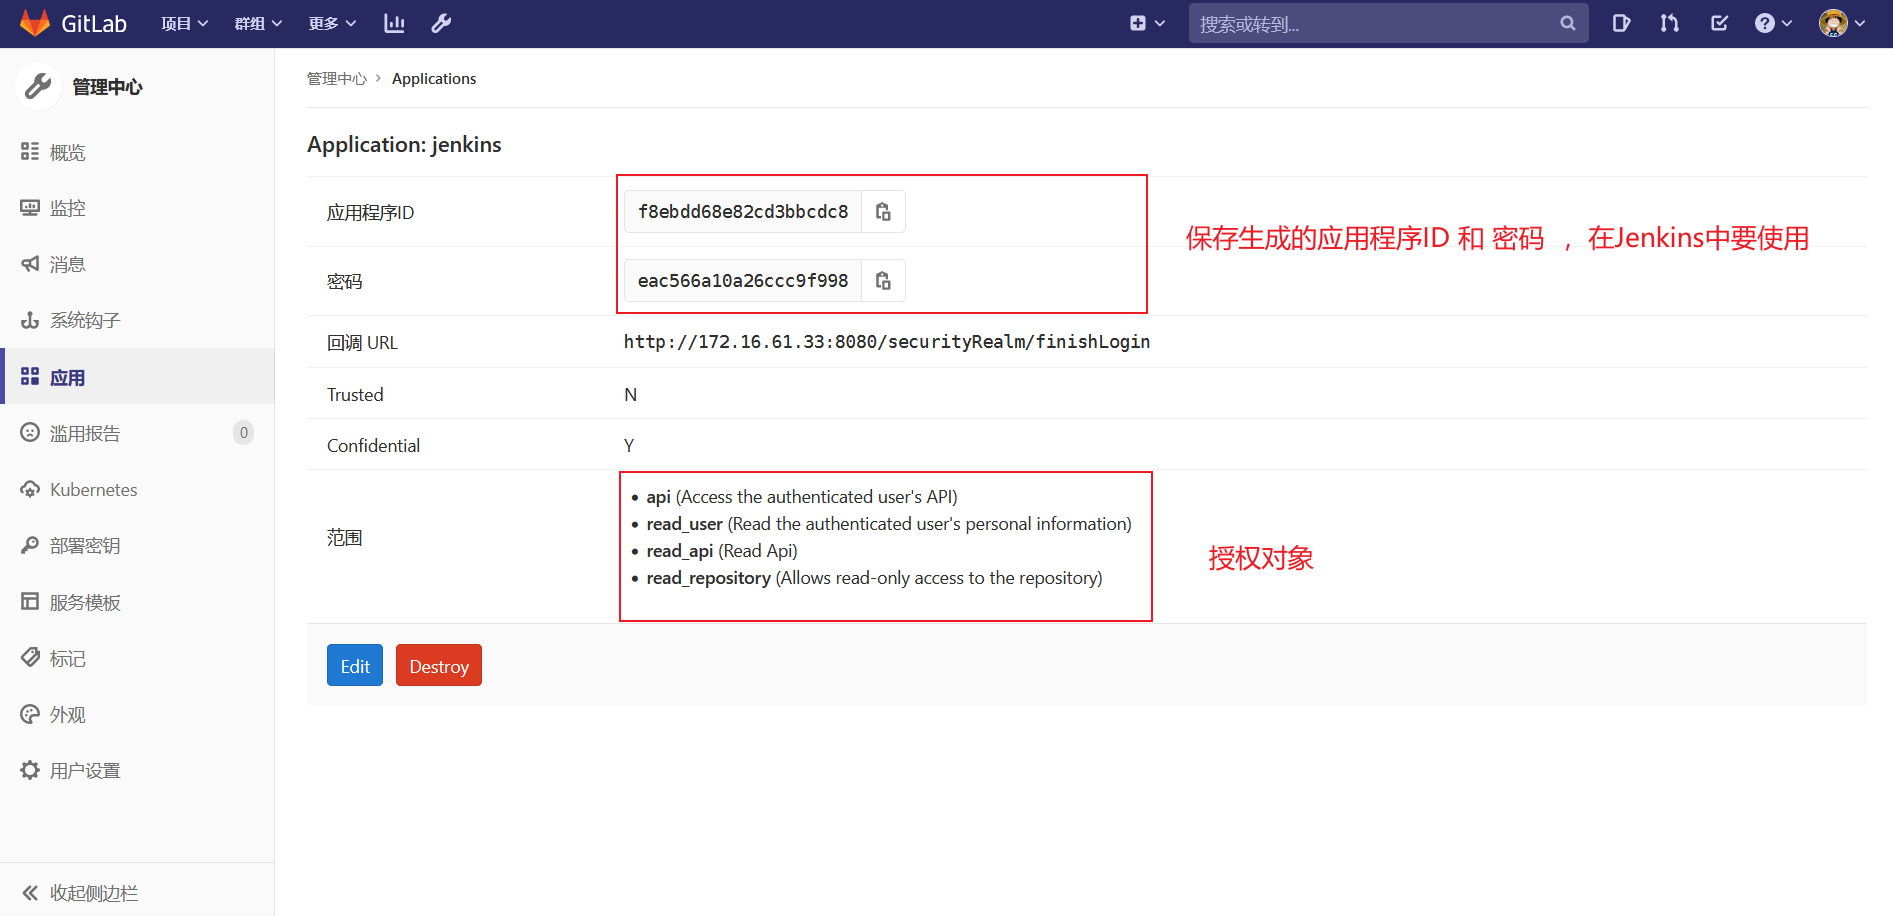Open 监控 in the sidebar

click(137, 208)
